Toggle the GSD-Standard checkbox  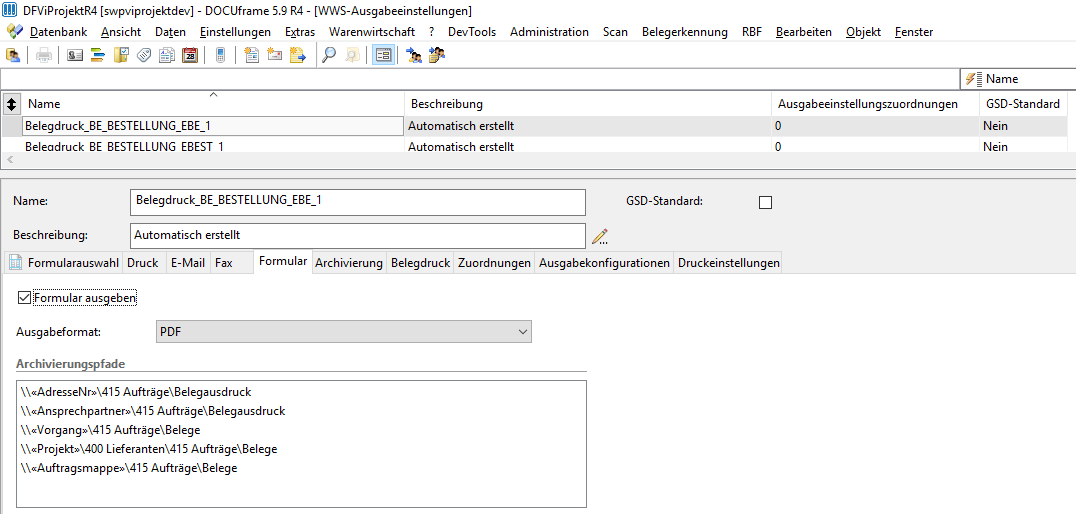765,202
